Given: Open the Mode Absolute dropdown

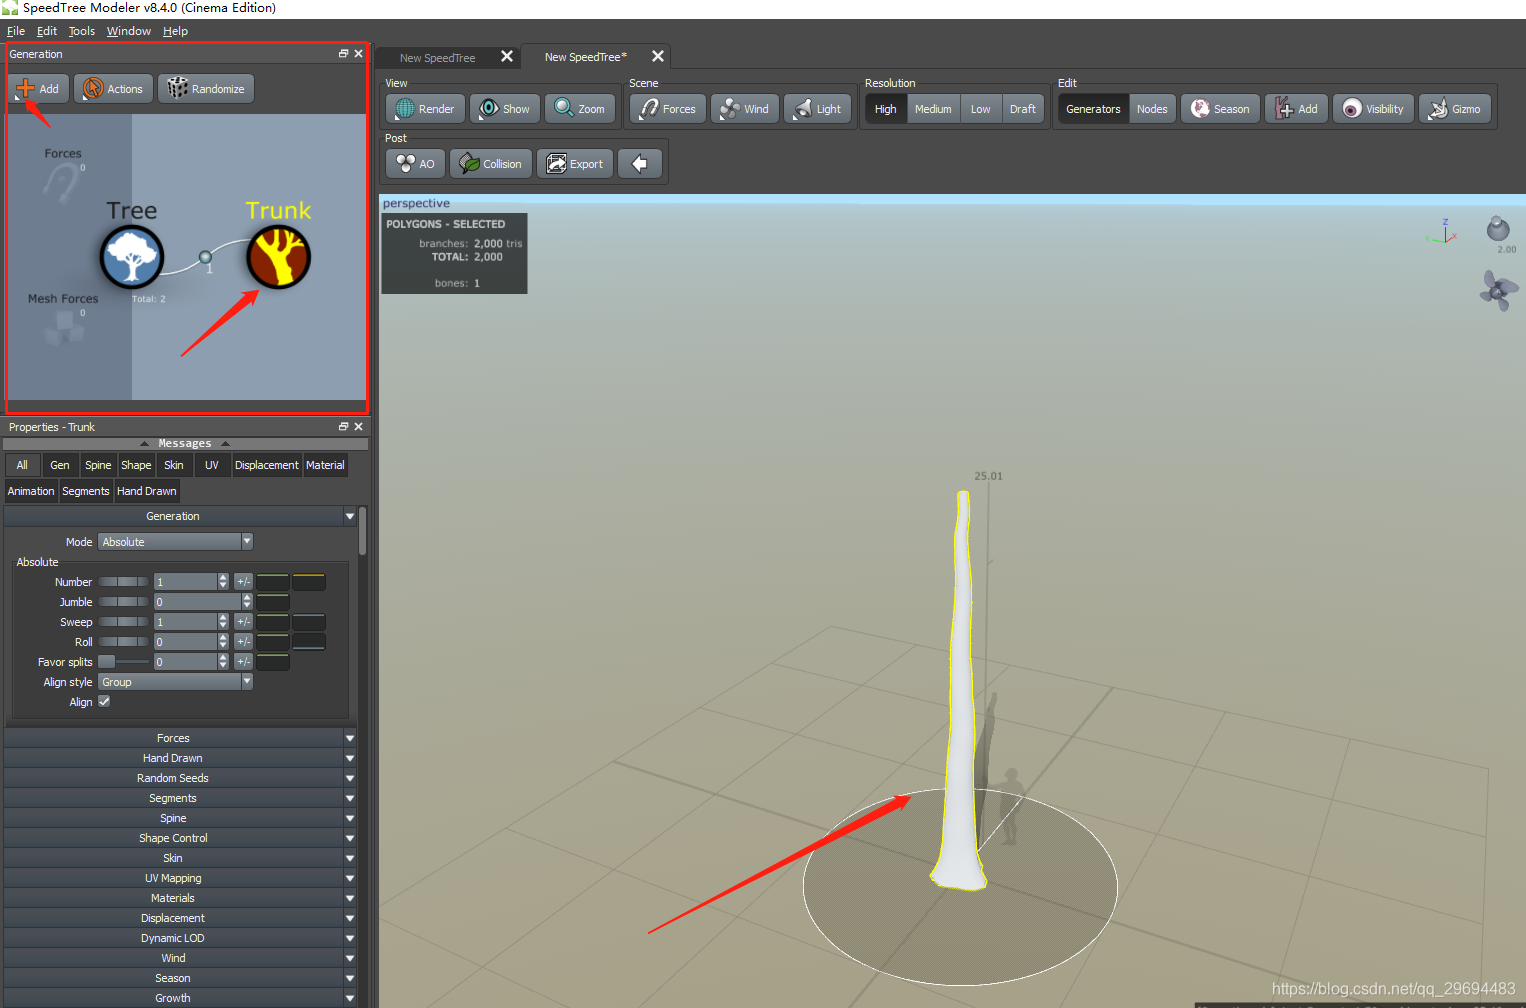Looking at the screenshot, I should click(176, 541).
